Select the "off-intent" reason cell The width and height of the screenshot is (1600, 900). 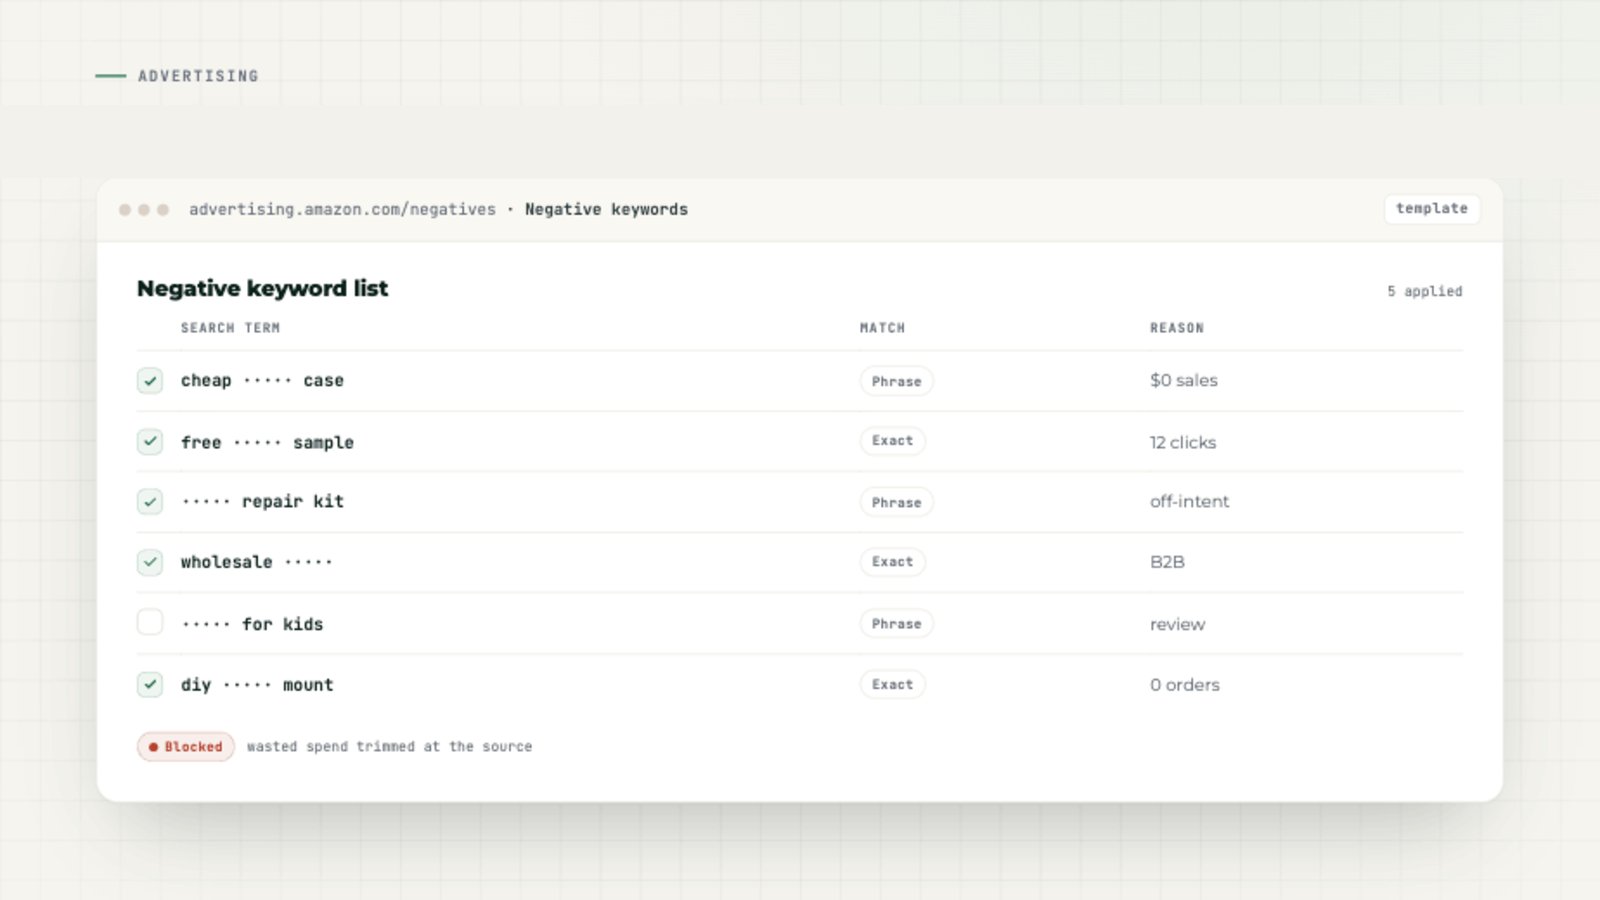(1189, 502)
